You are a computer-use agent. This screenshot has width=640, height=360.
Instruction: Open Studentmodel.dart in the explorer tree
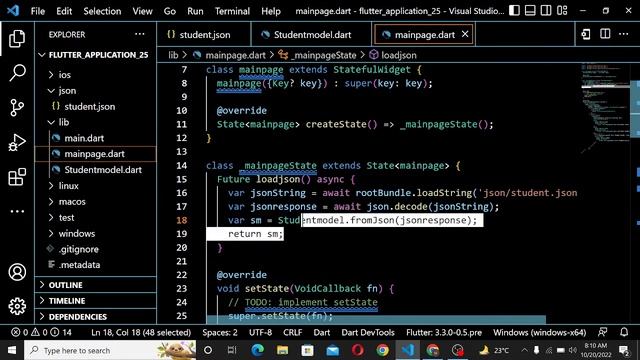[x=96, y=170]
